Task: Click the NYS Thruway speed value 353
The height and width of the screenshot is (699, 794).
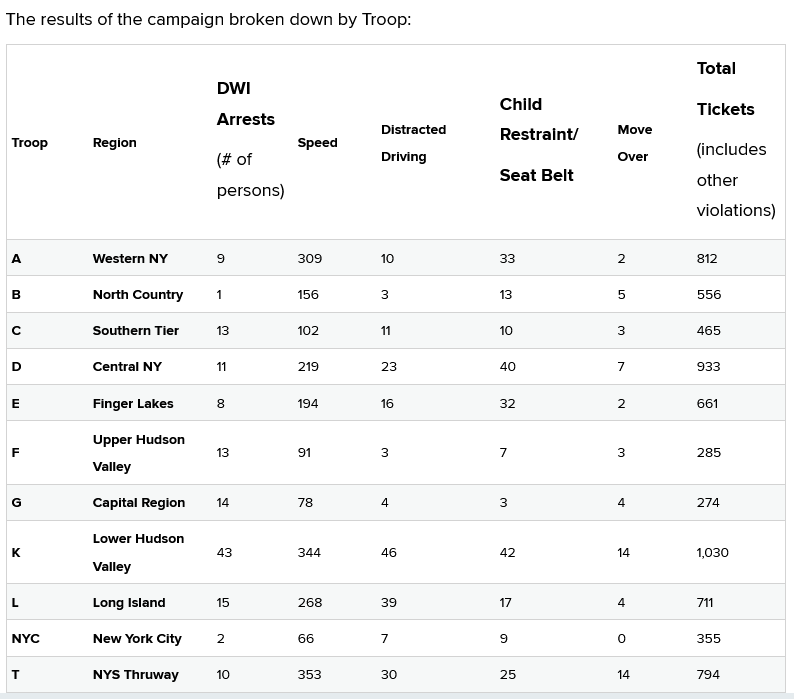Action: 309,675
